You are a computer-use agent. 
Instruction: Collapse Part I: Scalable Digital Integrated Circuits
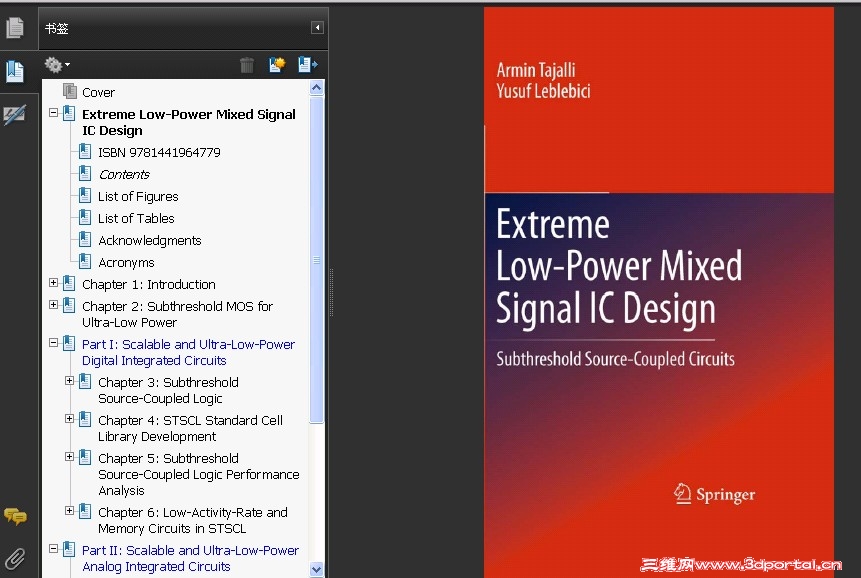[53, 343]
